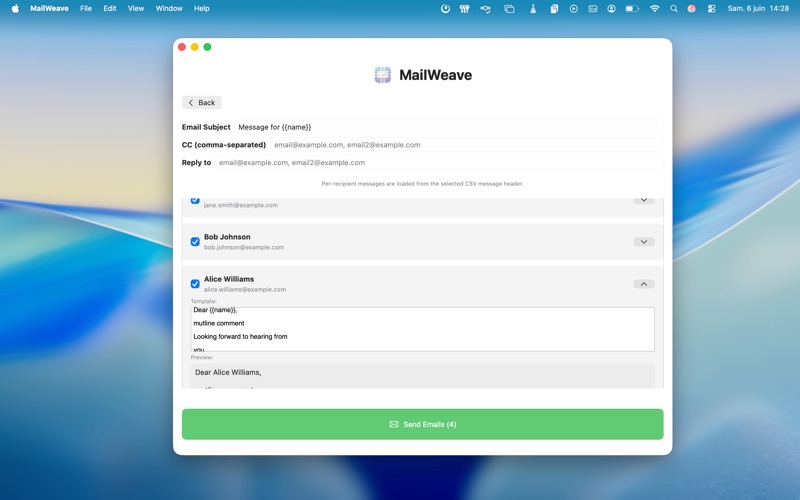Open Spotlight search
Image resolution: width=800 pixels, height=500 pixels.
point(674,8)
